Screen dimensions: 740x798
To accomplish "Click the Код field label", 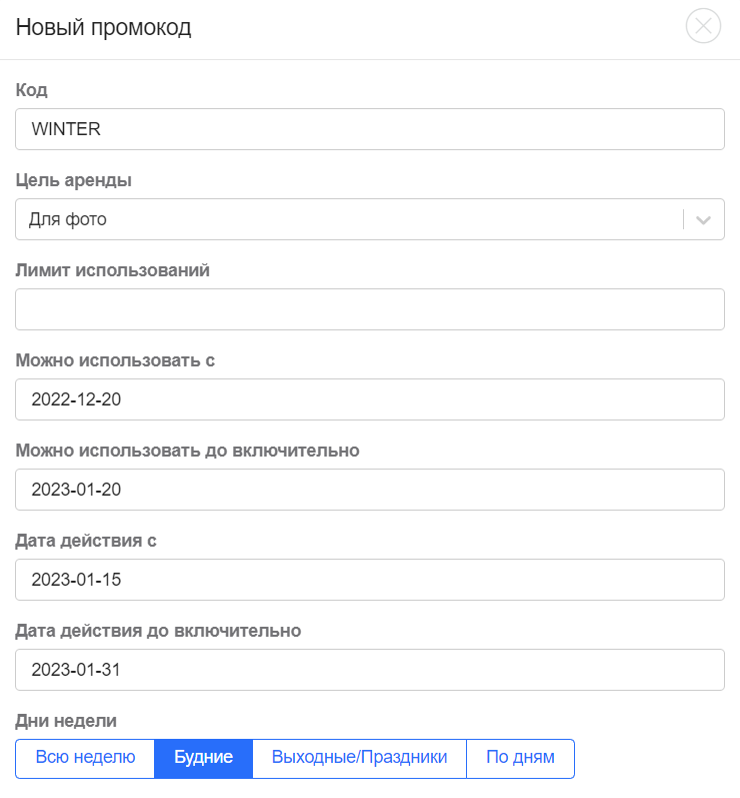I will 32,90.
